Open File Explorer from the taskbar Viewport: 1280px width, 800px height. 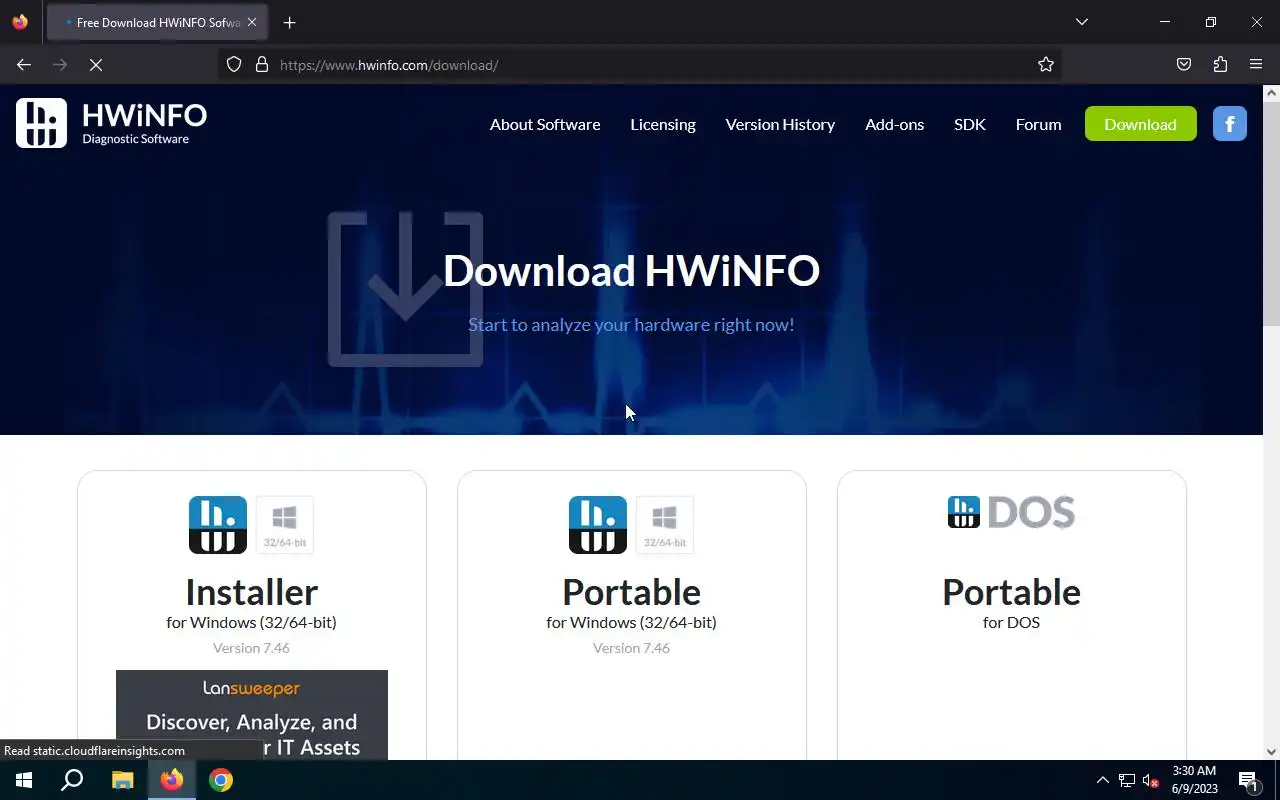tap(122, 780)
